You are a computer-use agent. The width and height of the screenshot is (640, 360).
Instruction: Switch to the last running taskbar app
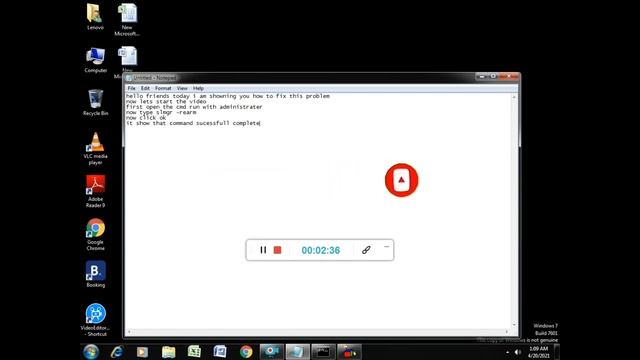(x=349, y=351)
